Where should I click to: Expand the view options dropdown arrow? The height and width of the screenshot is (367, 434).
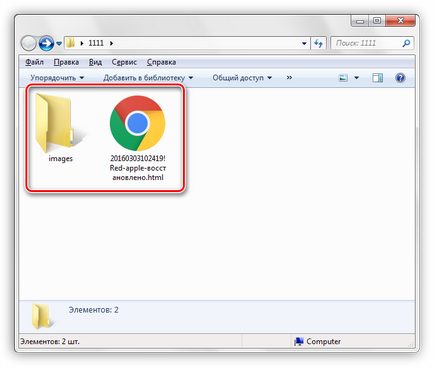pos(356,78)
